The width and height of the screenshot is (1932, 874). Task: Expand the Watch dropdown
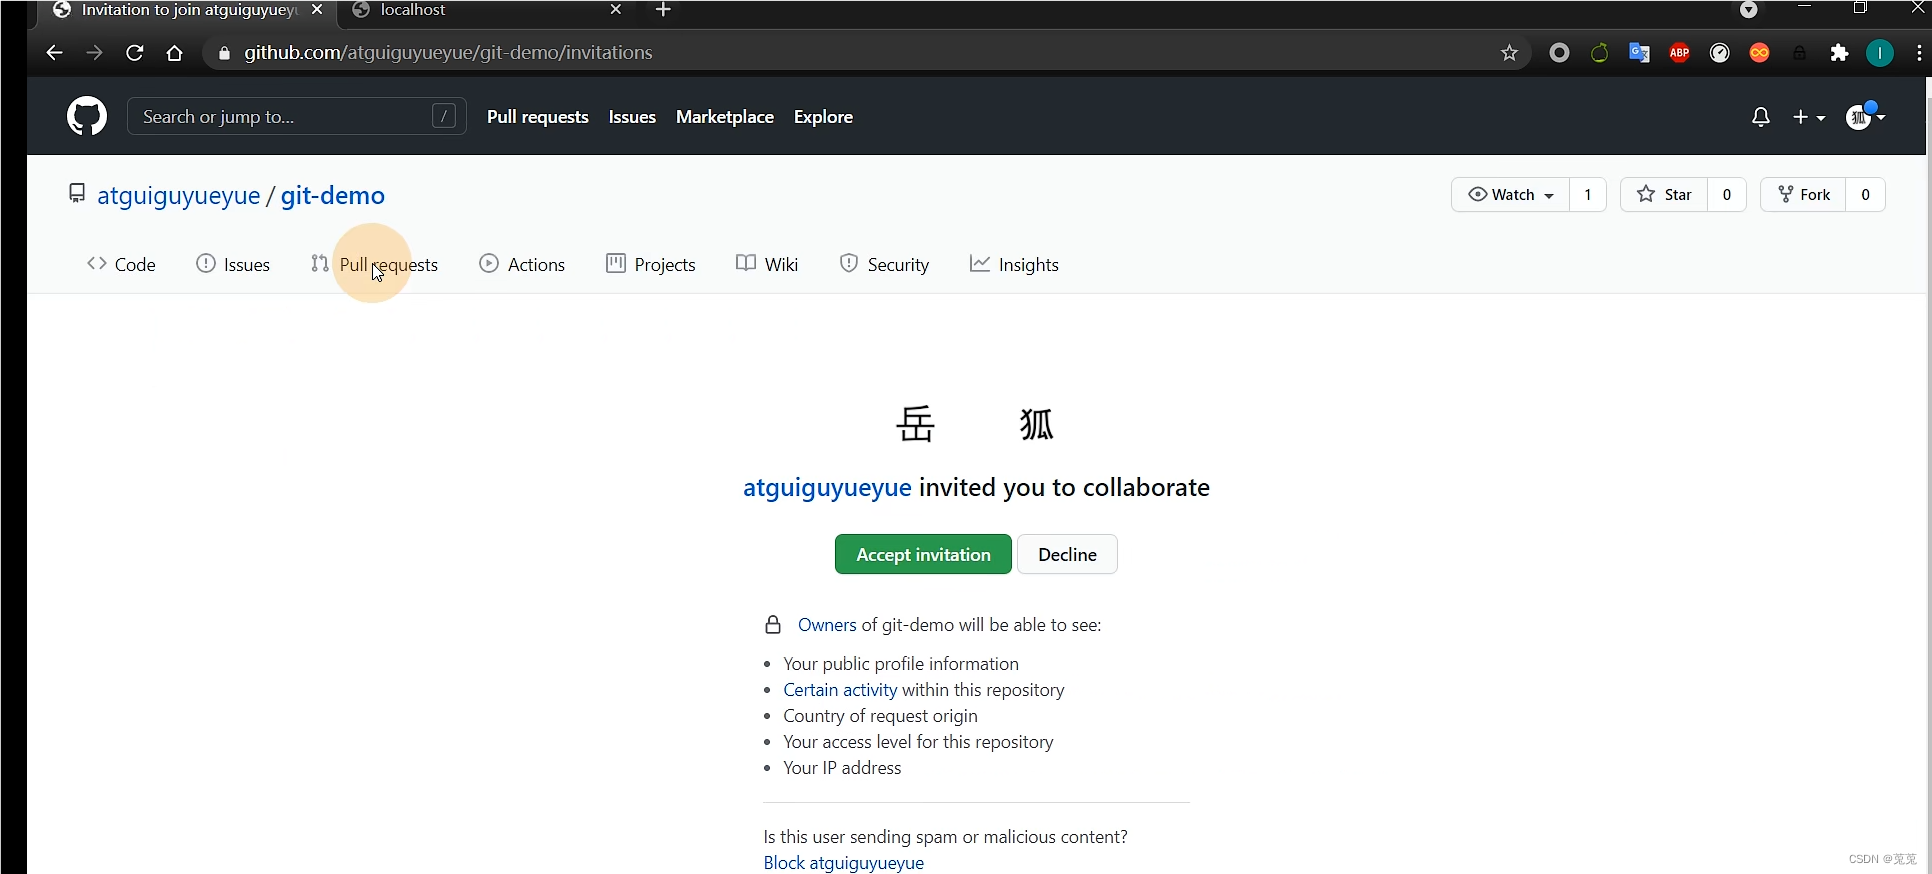click(x=1510, y=195)
